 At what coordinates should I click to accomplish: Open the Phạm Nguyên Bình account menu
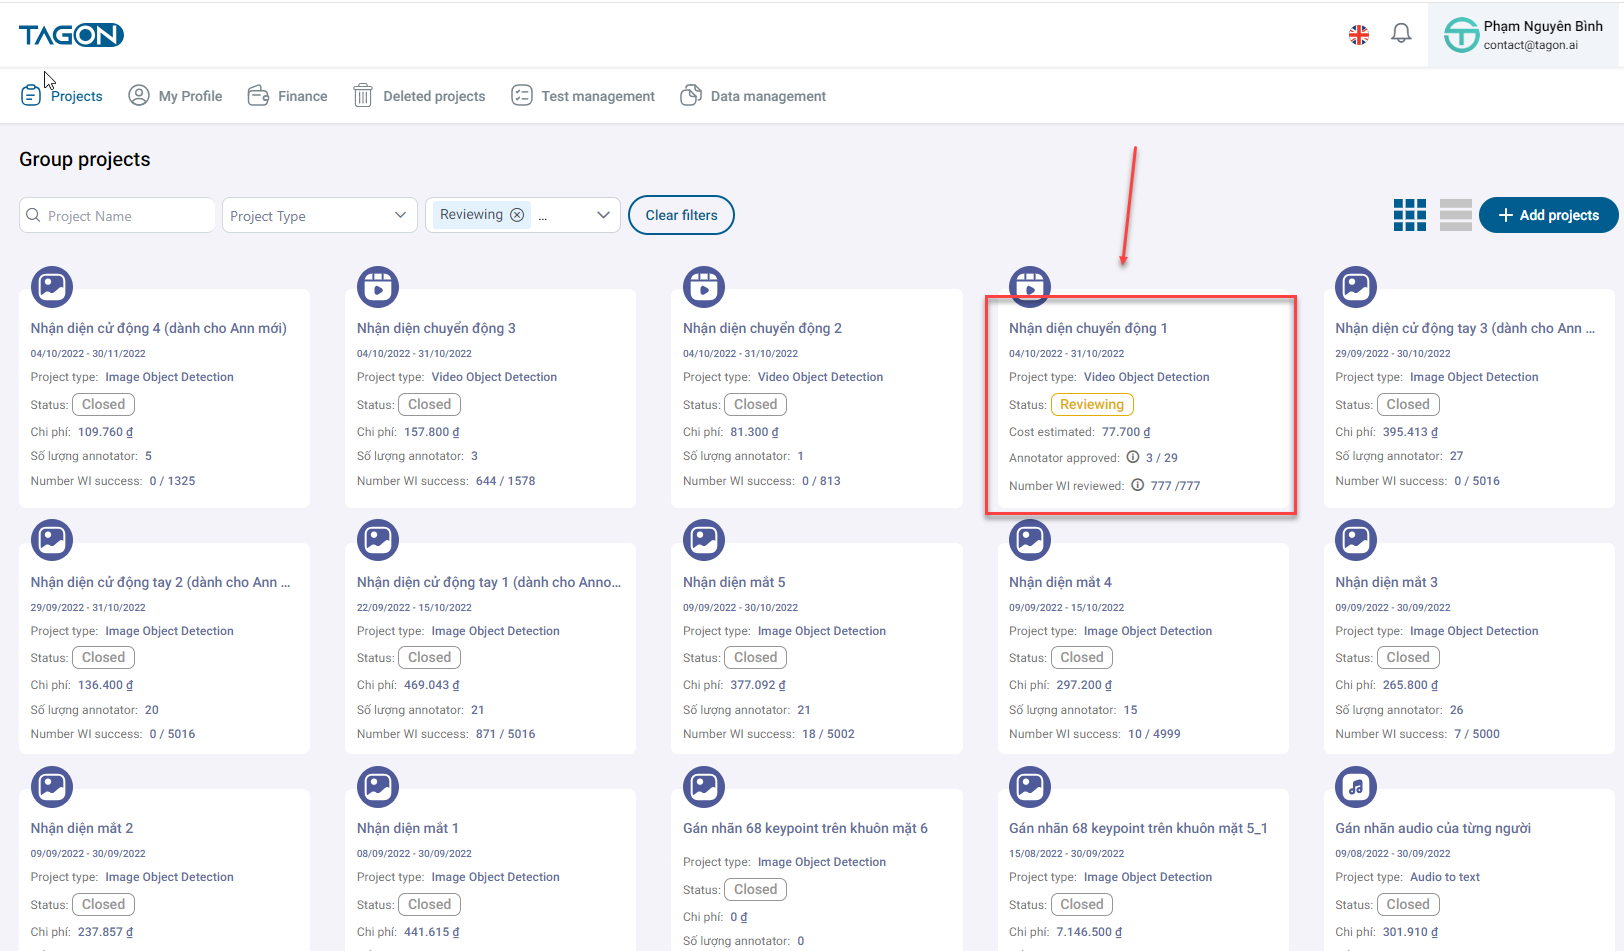coord(1525,35)
